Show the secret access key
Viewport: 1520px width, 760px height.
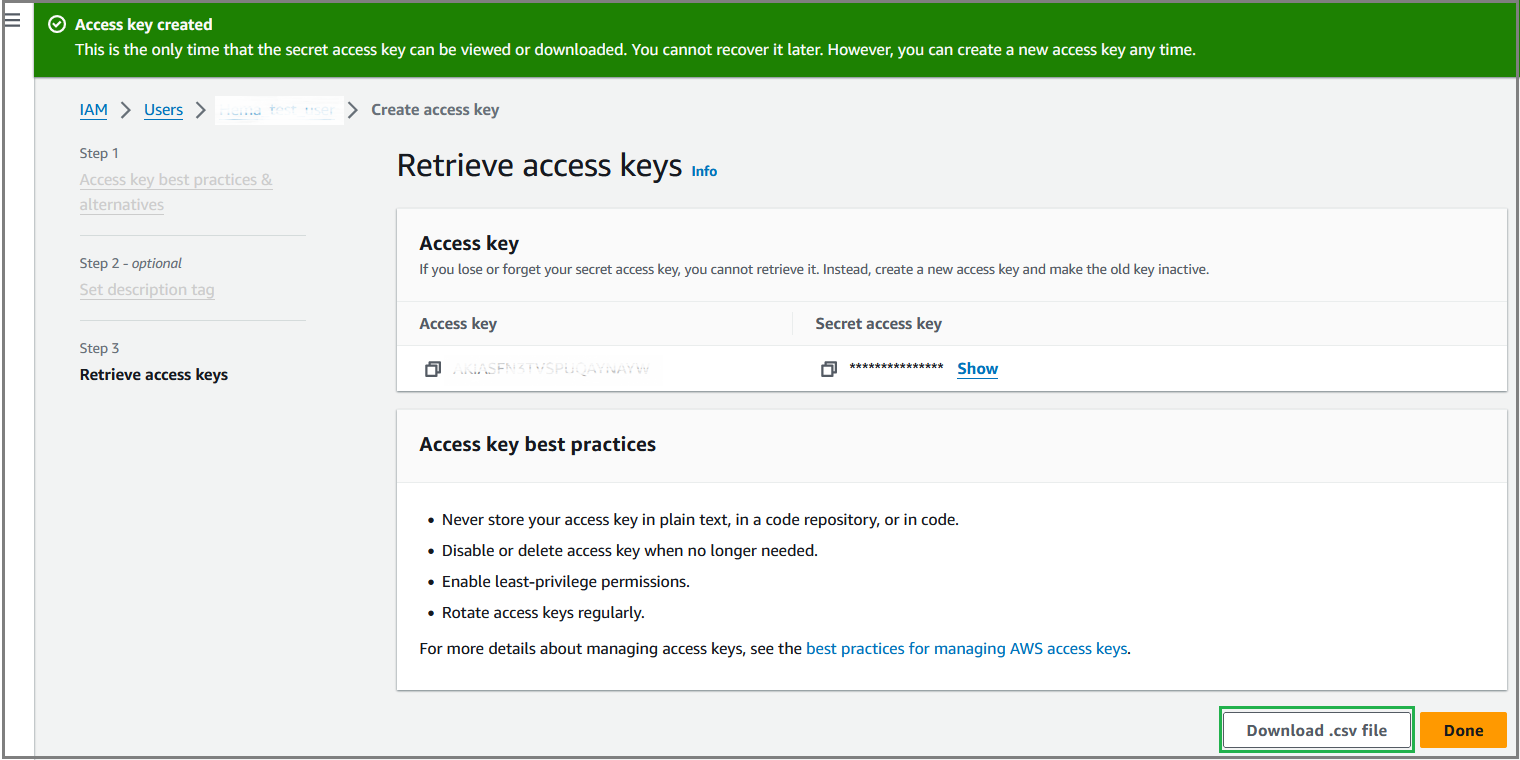pyautogui.click(x=977, y=368)
